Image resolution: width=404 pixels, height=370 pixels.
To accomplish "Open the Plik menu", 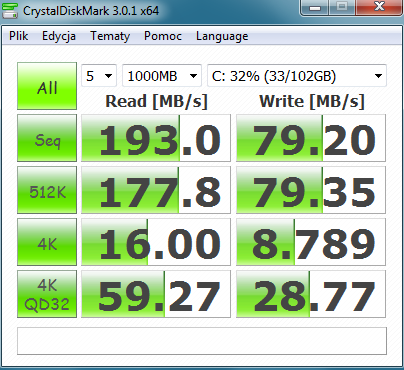I will click(19, 36).
